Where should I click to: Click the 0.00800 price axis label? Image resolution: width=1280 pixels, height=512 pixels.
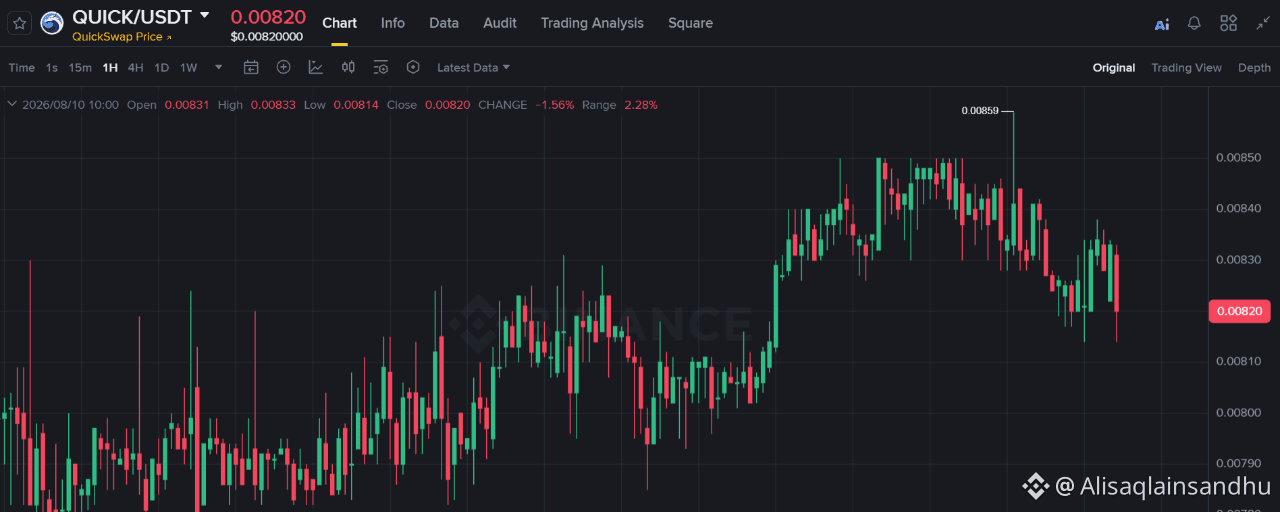pyautogui.click(x=1238, y=412)
